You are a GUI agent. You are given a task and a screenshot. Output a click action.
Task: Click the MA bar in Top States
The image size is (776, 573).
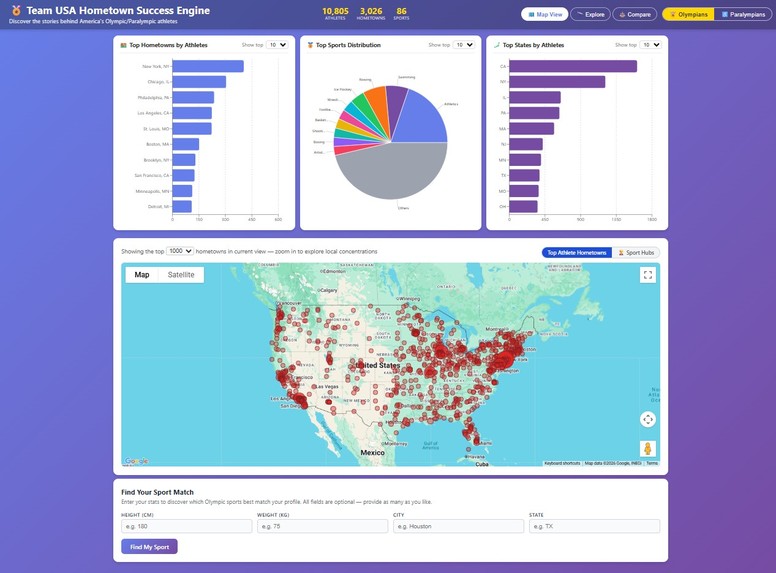point(532,129)
